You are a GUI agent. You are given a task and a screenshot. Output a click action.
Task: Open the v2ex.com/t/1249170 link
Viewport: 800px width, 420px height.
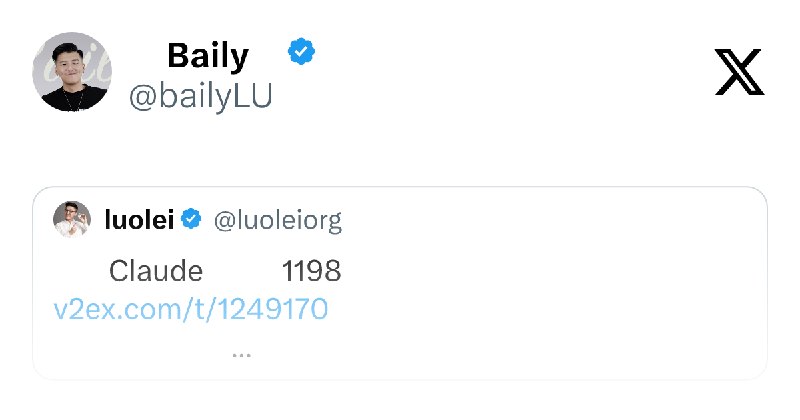(x=190, y=309)
